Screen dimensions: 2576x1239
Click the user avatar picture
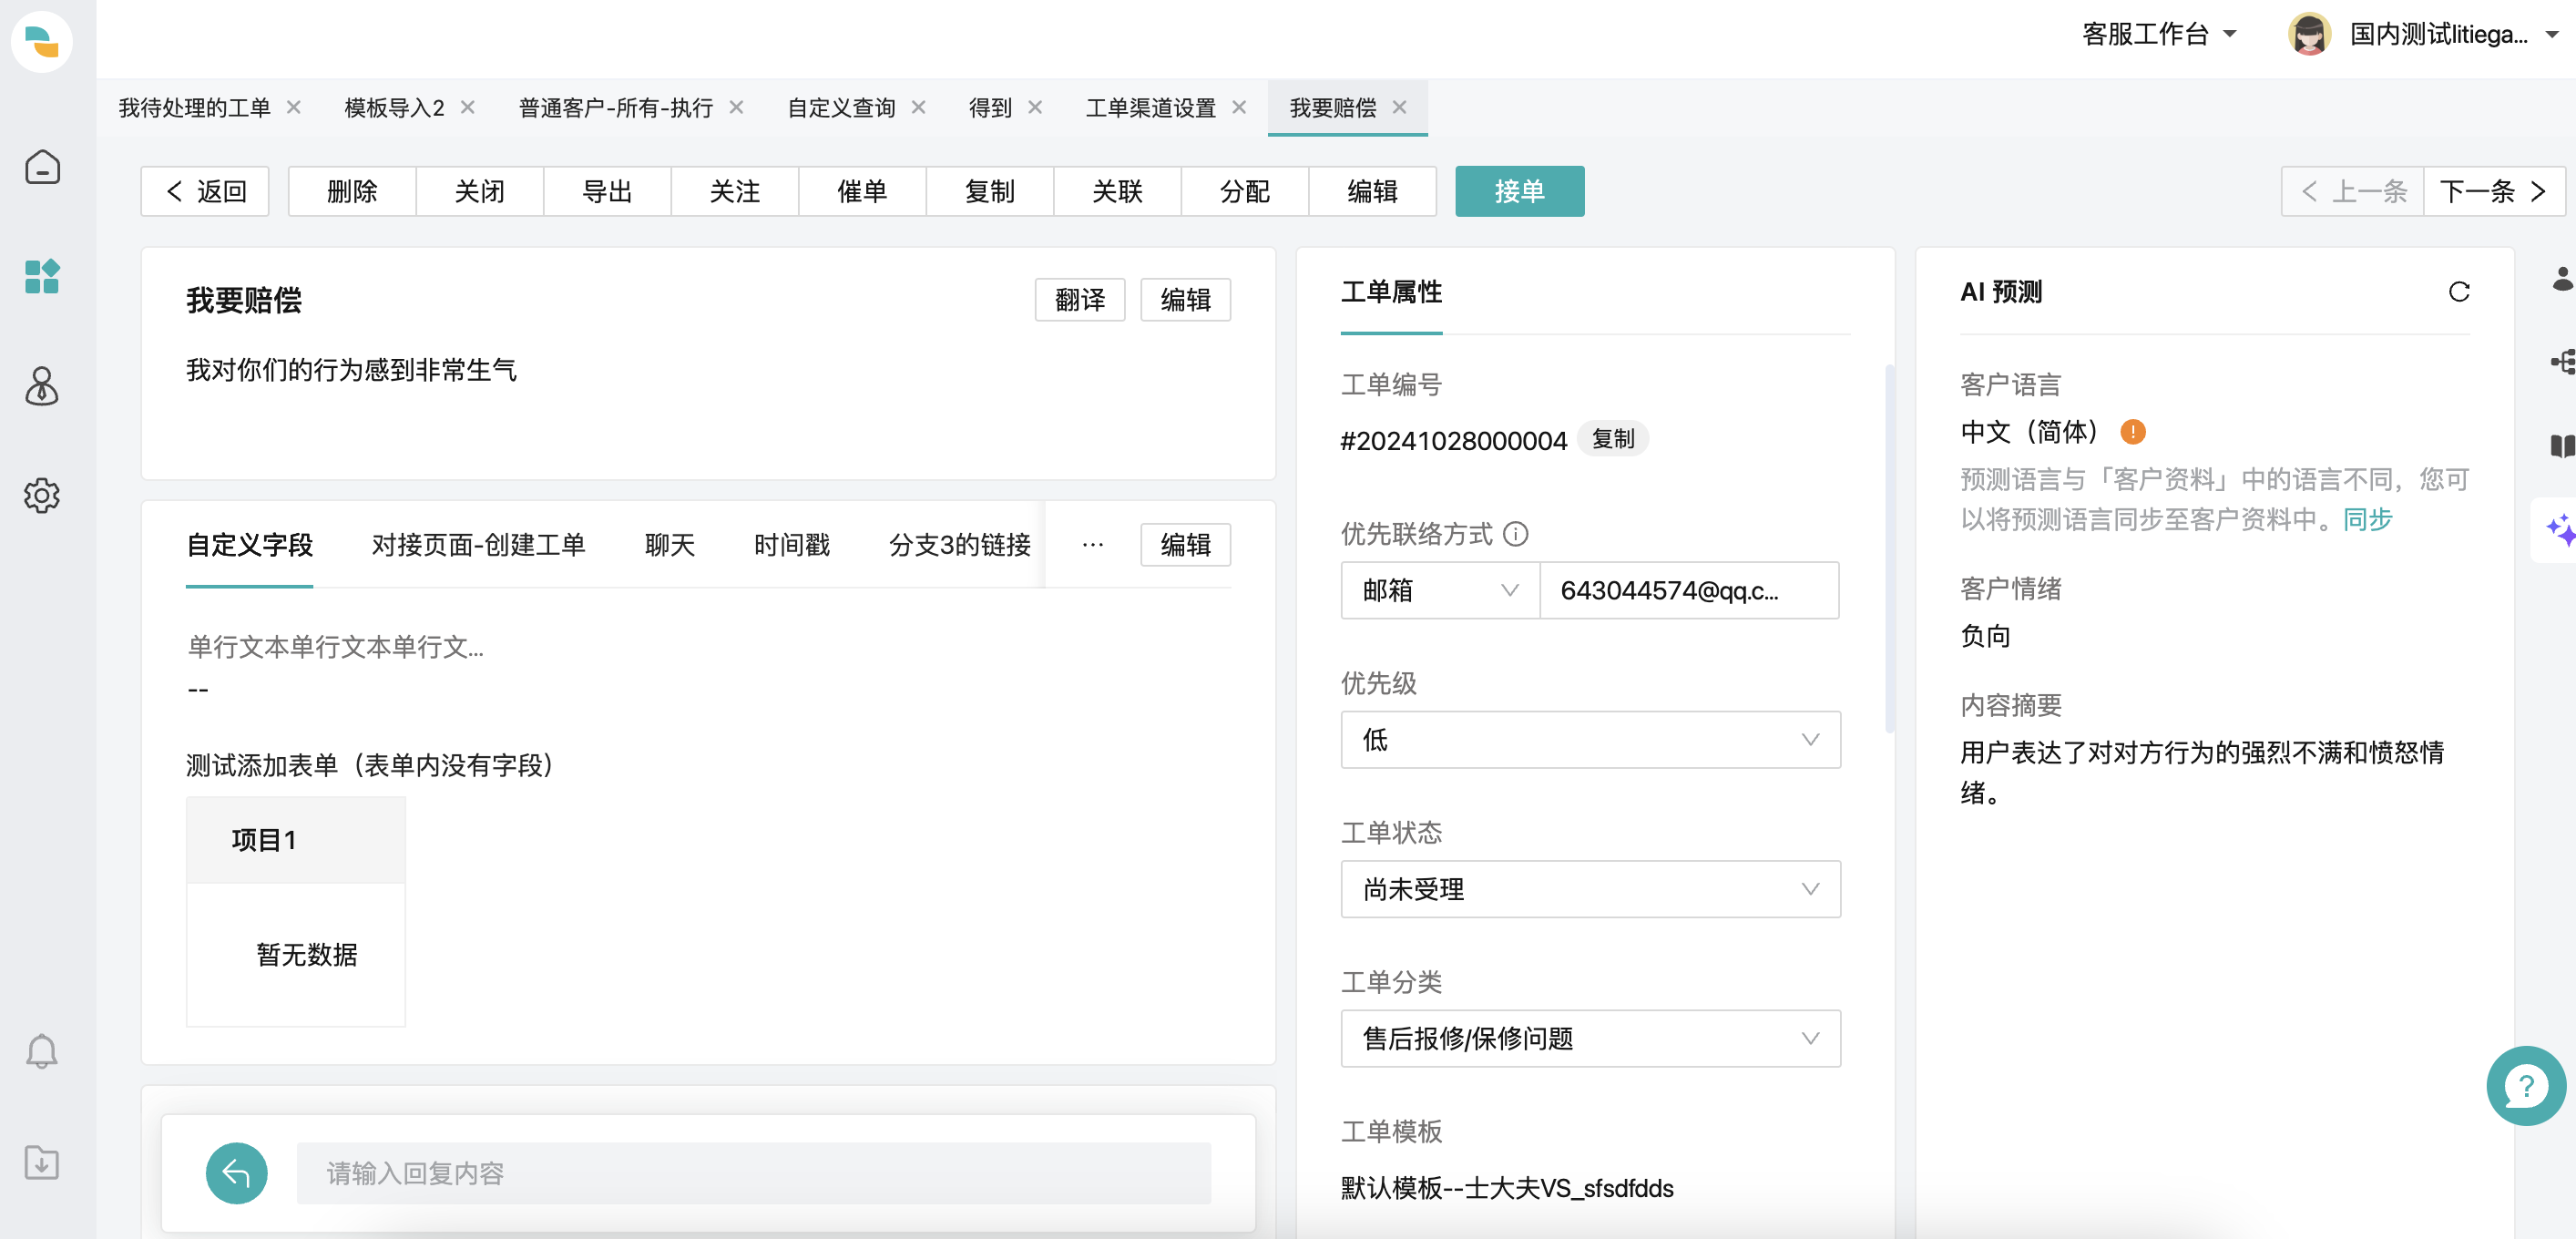(2309, 35)
